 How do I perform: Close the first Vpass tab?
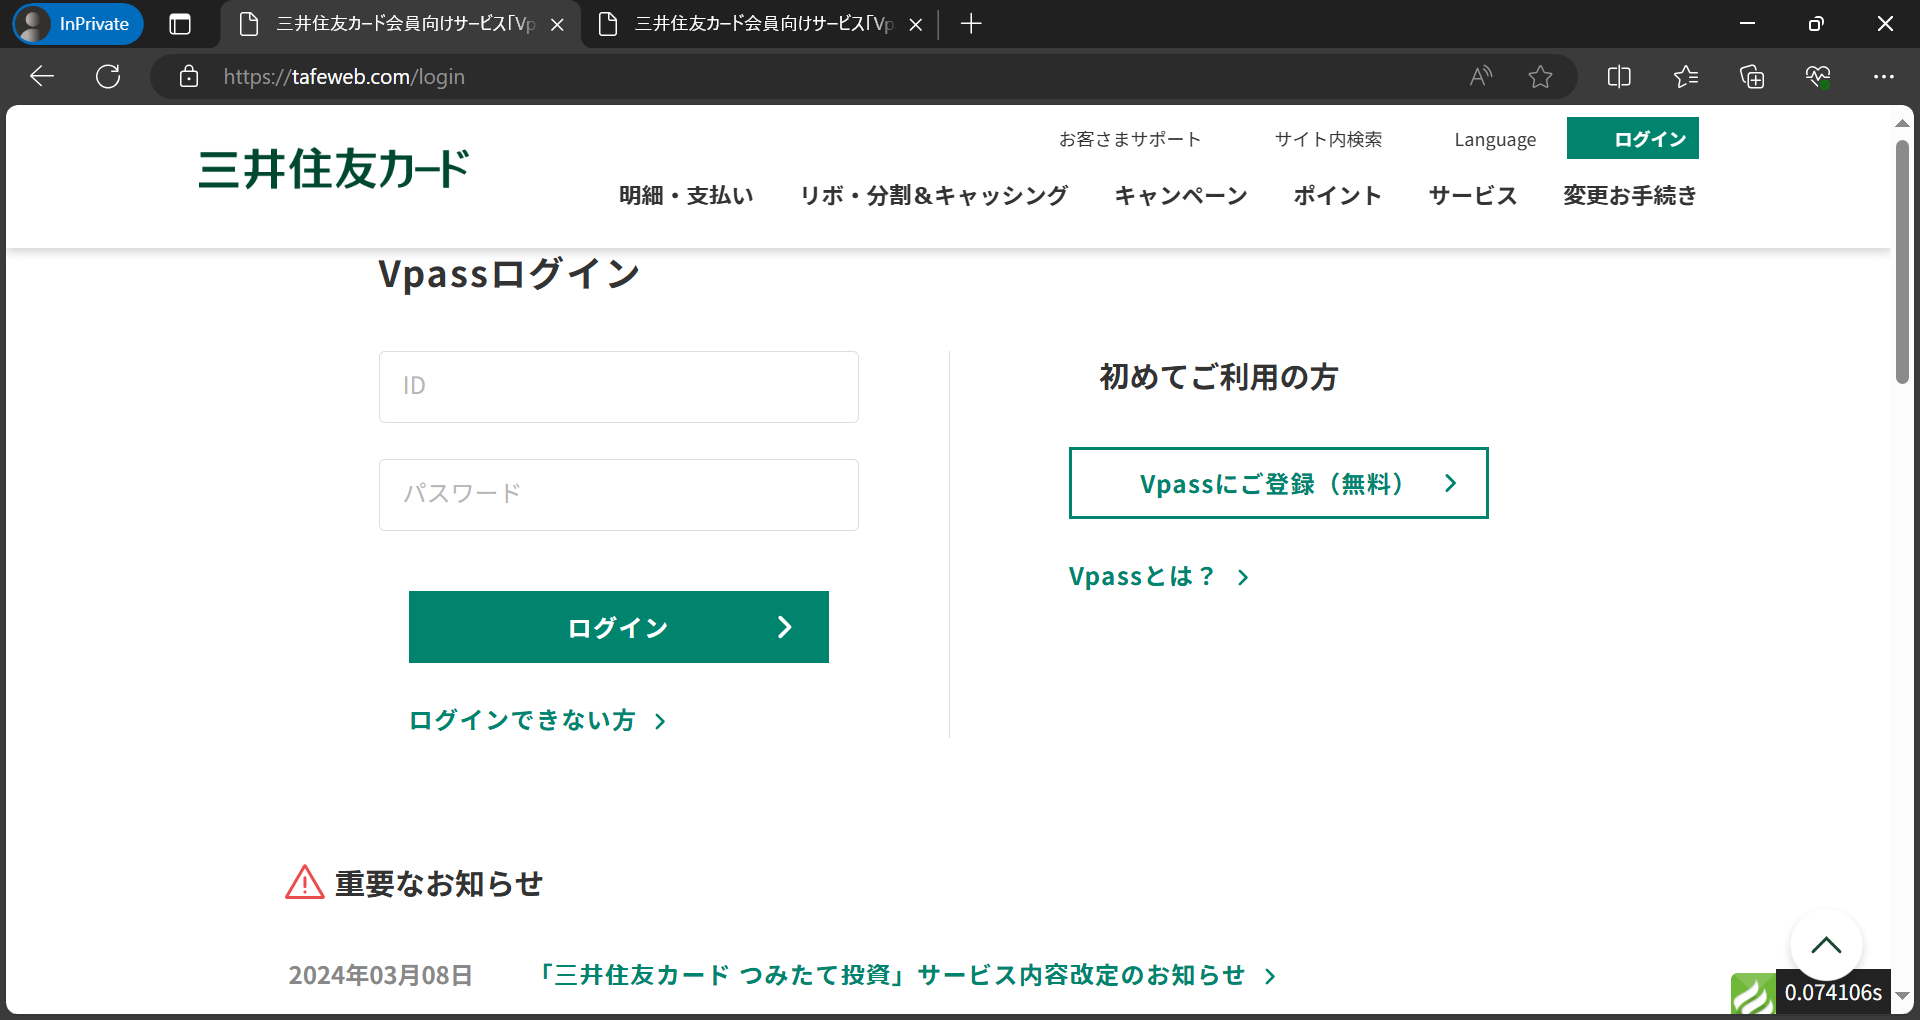557,25
